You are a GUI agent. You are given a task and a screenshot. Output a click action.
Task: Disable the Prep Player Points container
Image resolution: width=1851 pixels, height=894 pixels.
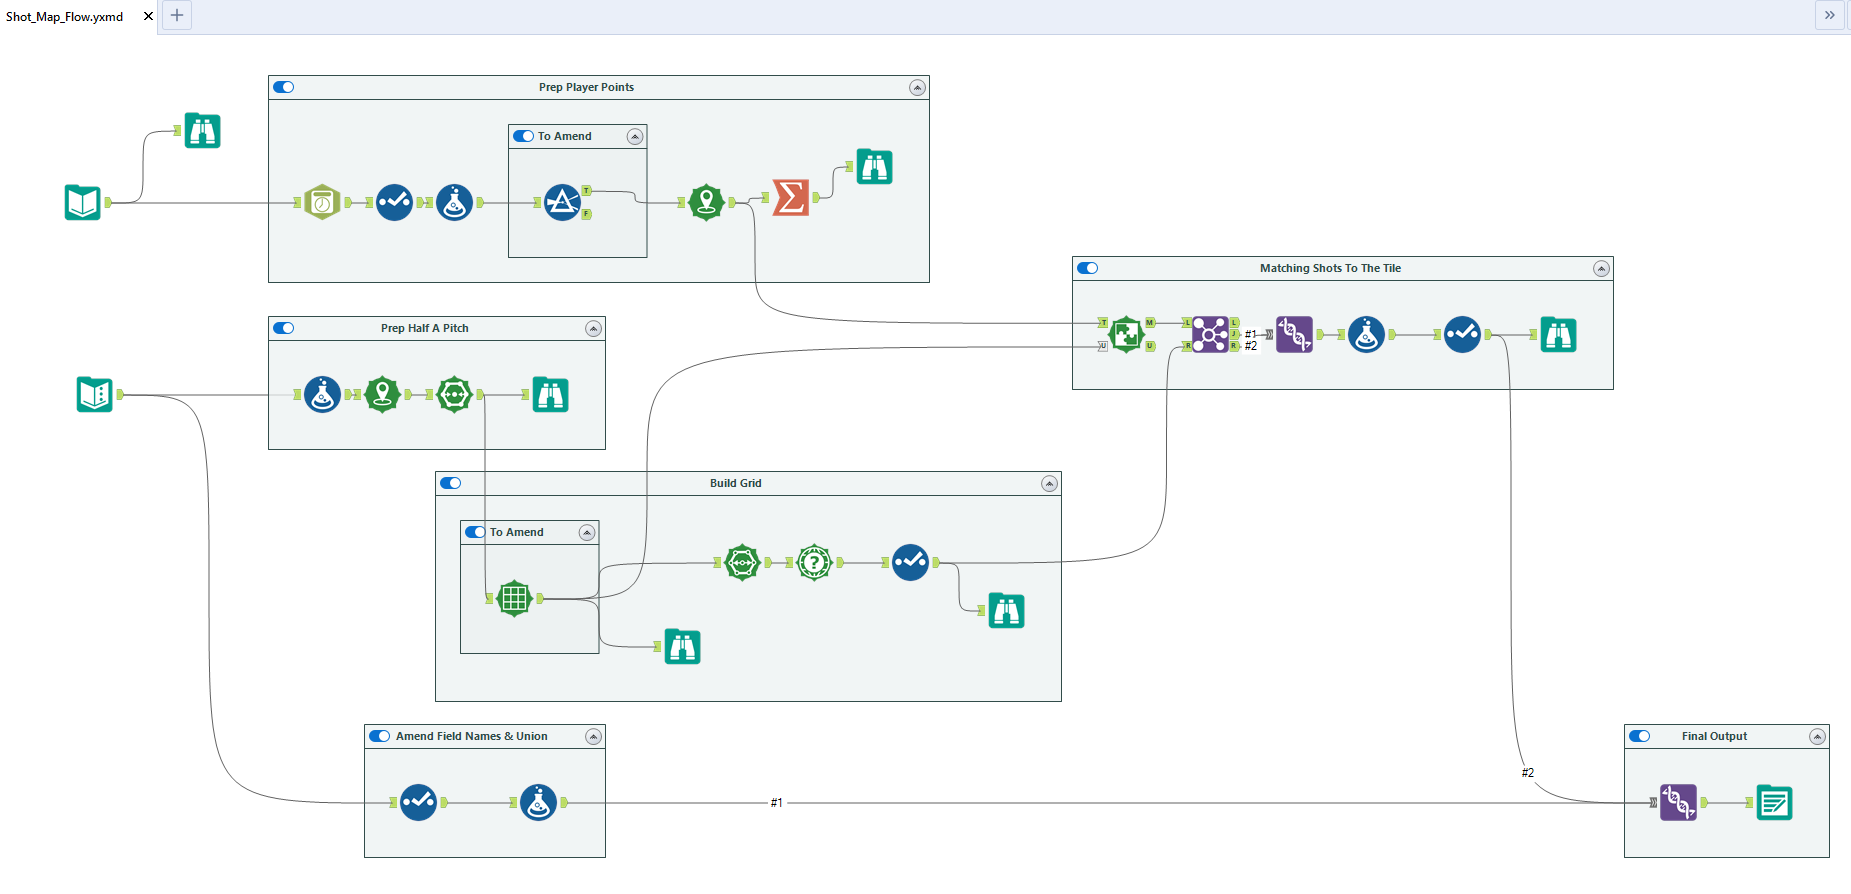pos(284,87)
